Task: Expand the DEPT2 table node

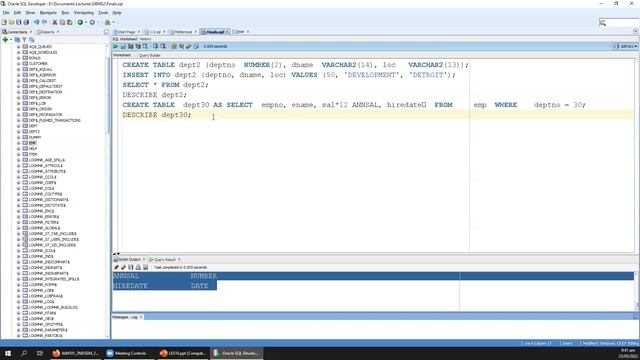Action: pos(18,132)
